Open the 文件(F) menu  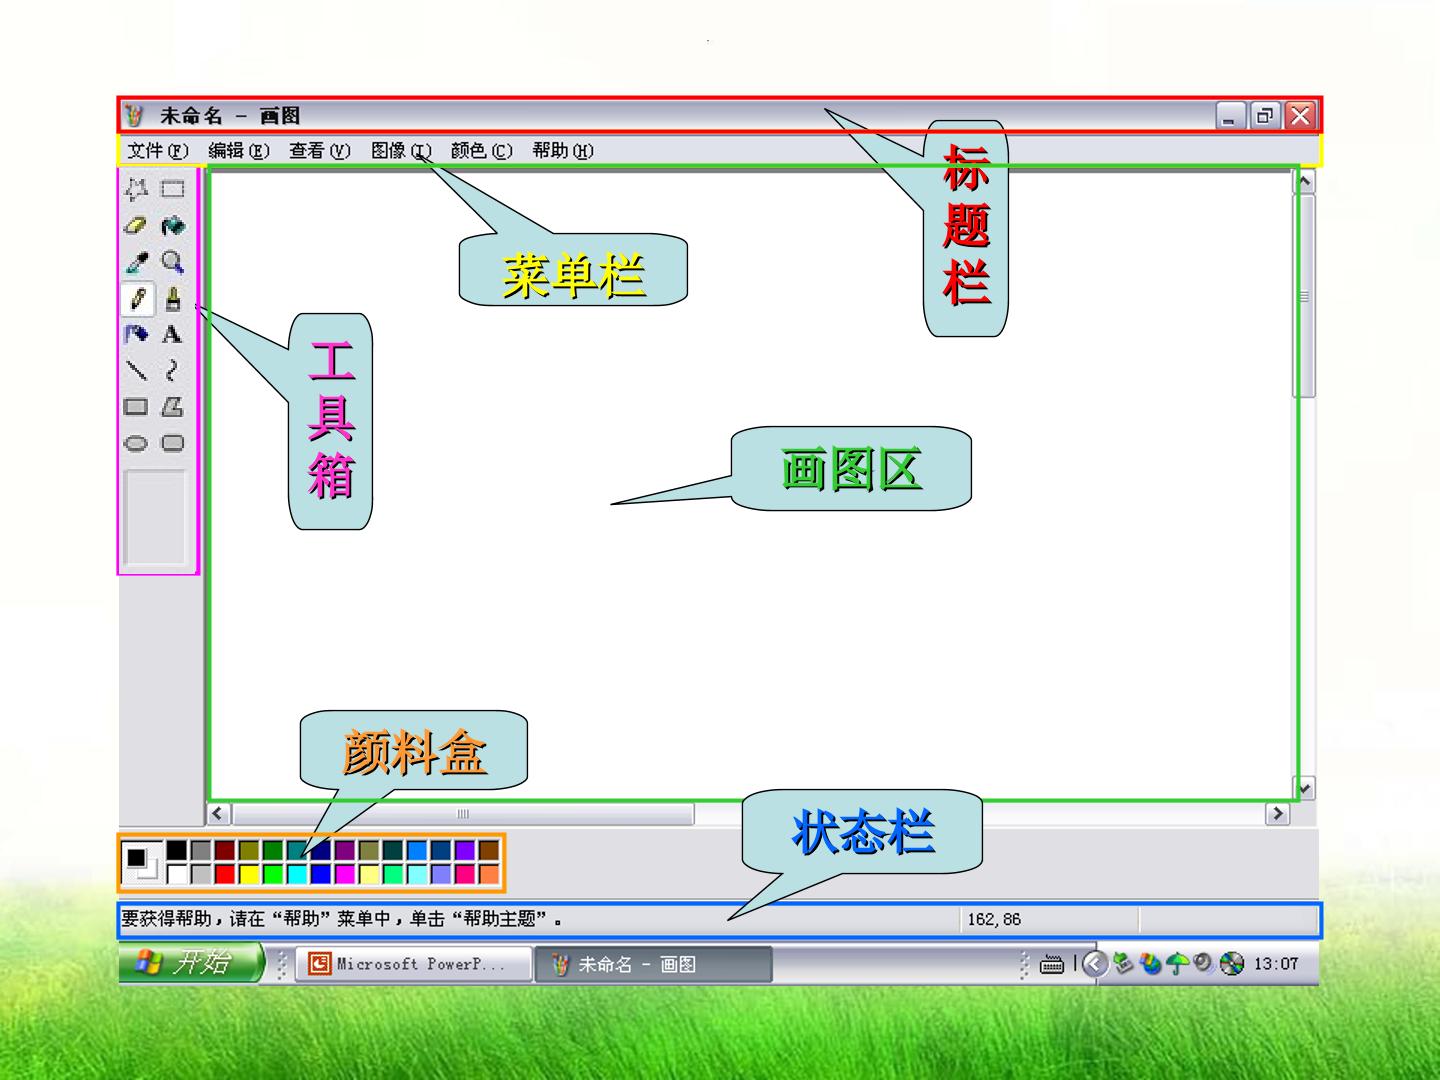pos(158,151)
